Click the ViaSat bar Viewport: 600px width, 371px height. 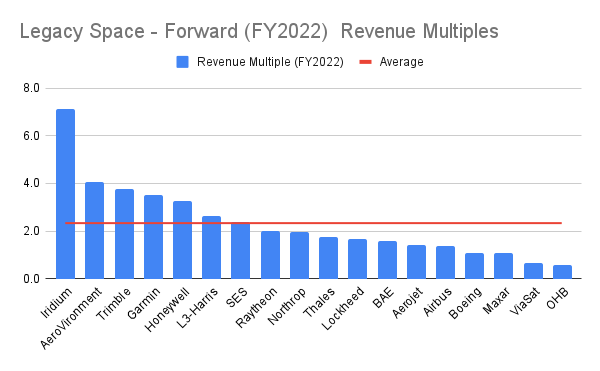533,271
